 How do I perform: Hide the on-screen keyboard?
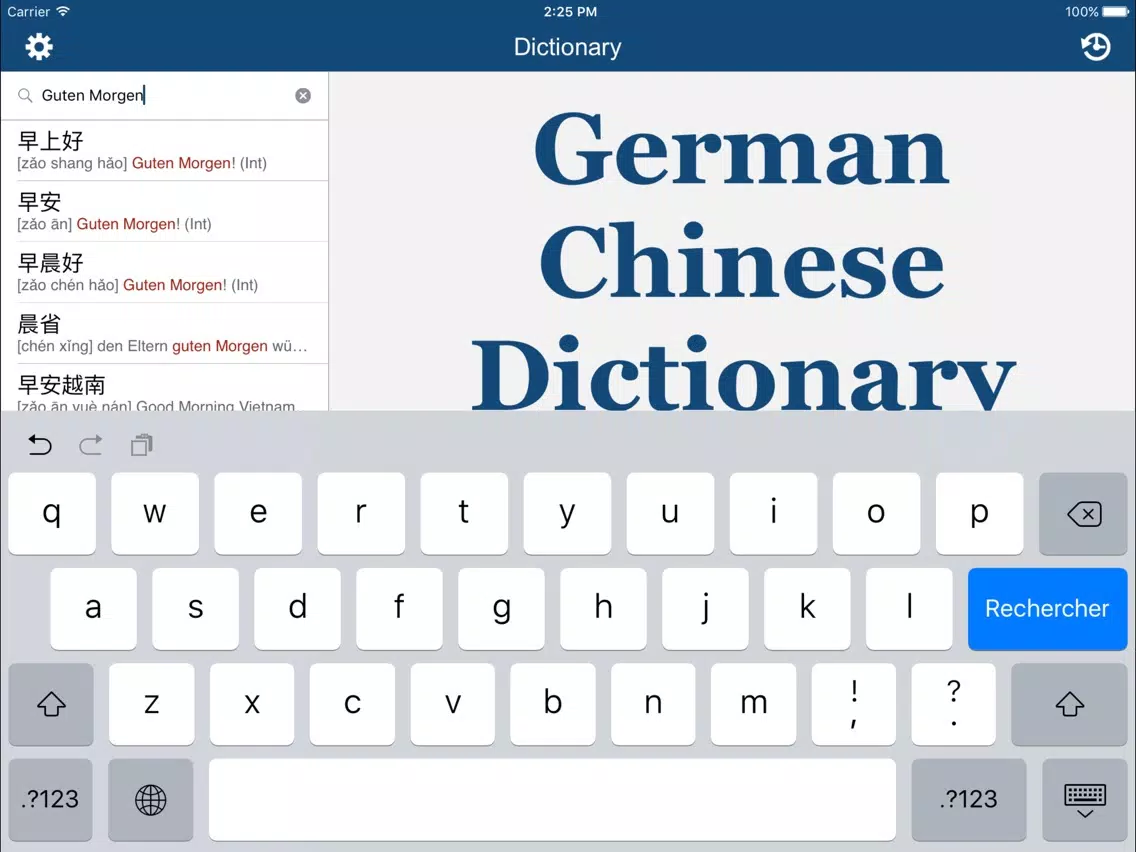(1085, 799)
